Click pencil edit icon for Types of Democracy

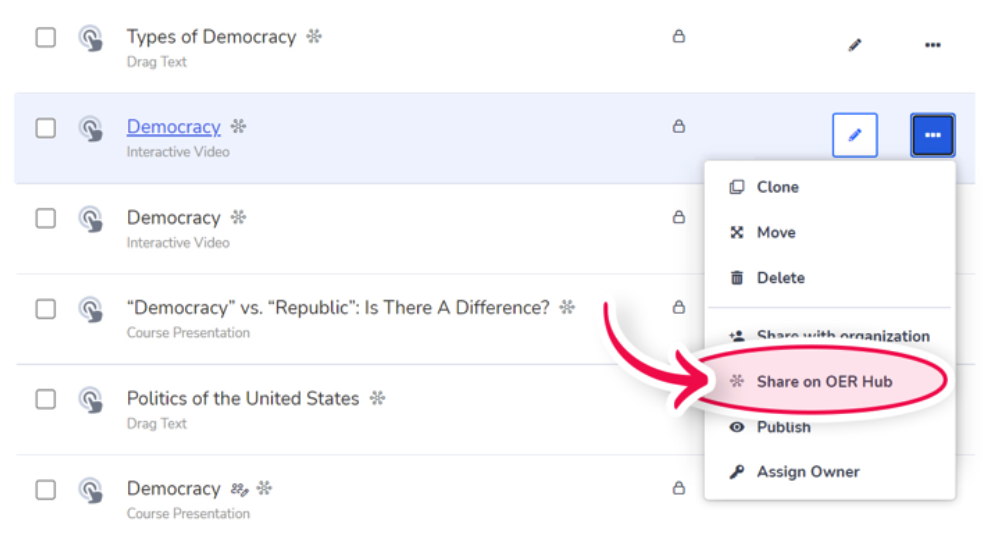coord(855,45)
